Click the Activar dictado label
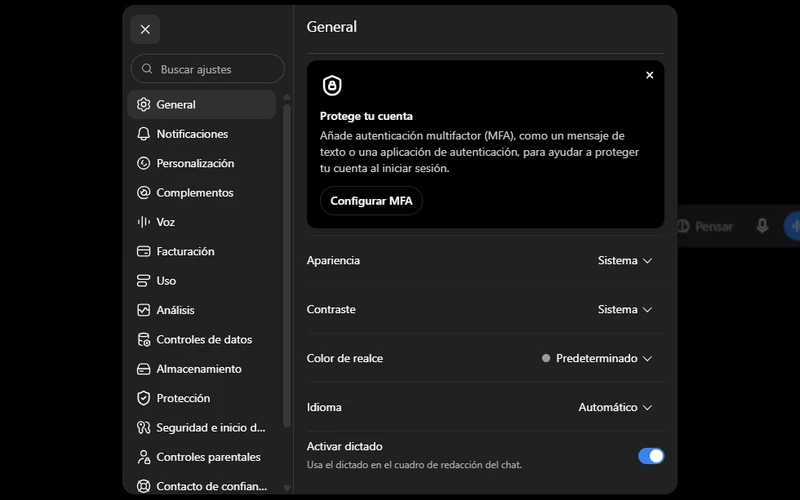Screen dimensions: 800x500 click(344, 446)
